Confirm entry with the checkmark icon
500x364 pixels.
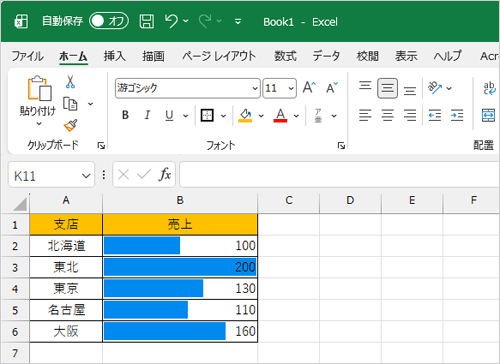click(x=144, y=174)
